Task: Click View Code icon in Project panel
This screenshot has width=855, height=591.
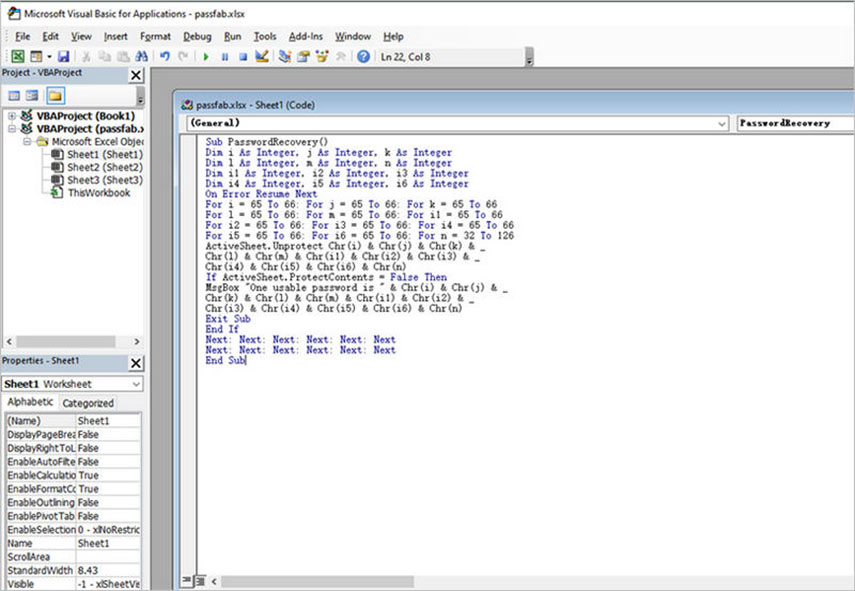Action: 15,95
